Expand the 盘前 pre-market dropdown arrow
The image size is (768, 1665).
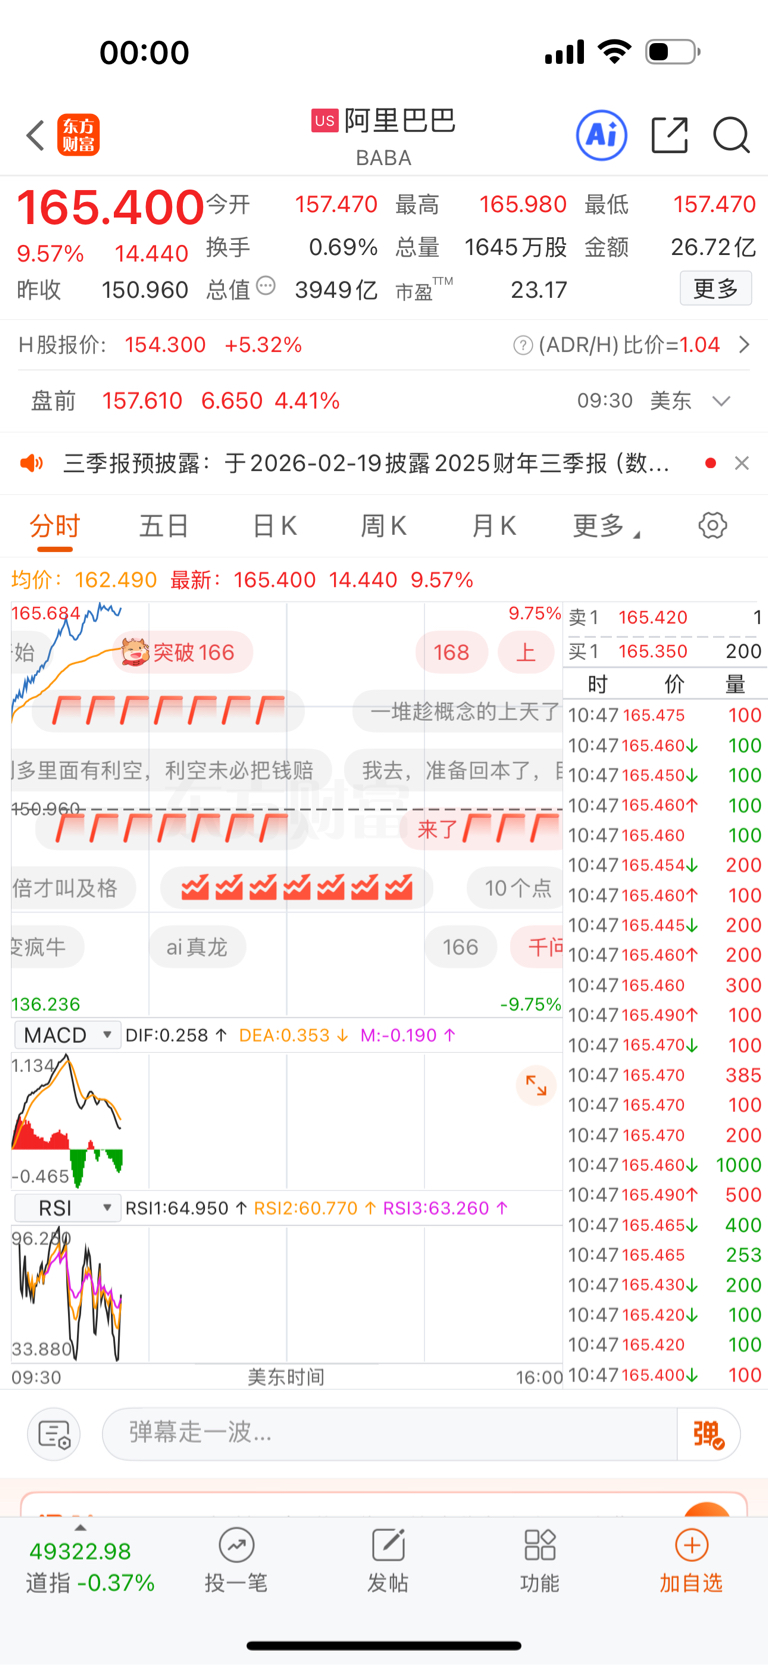721,401
